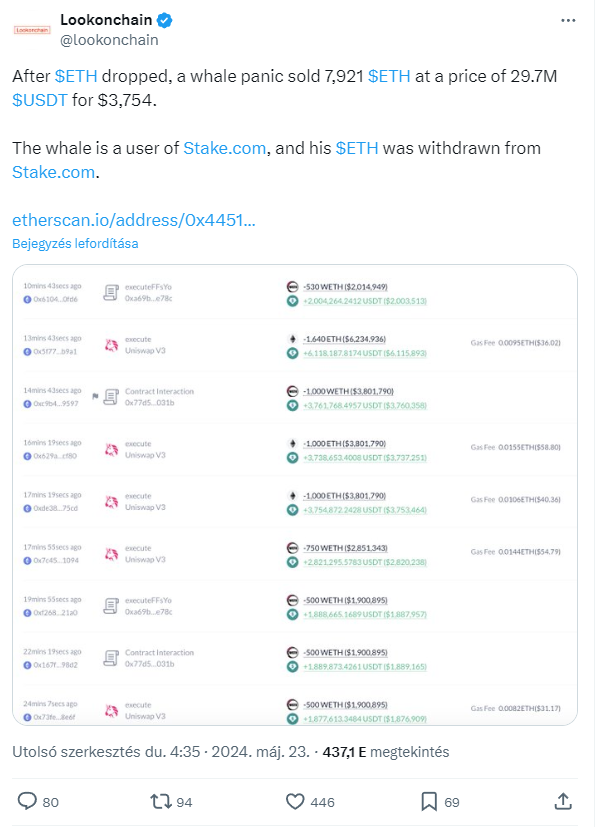The image size is (595, 827).
Task: Click the $USDT cashtag
Action: point(40,100)
